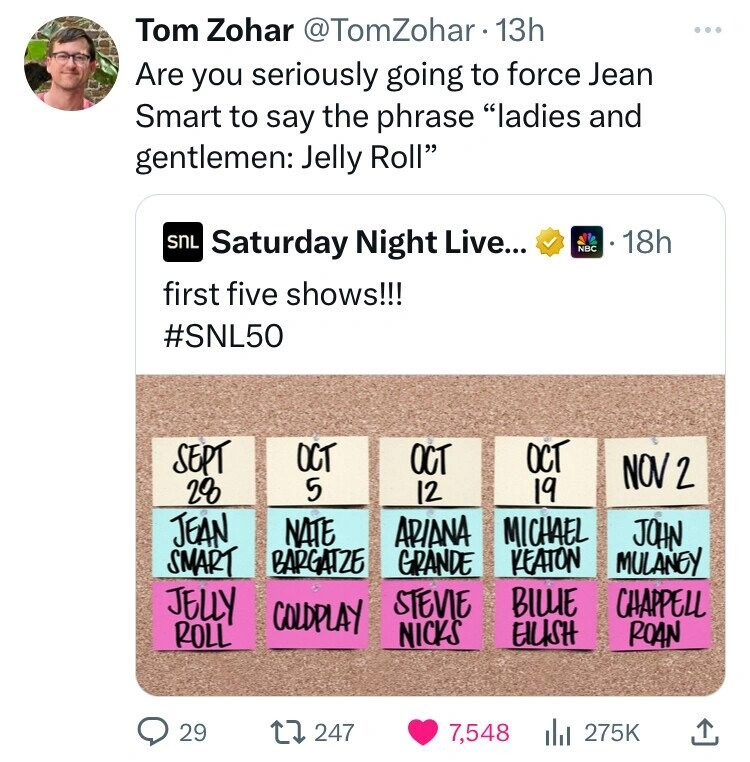The image size is (750, 762).
Task: Click the NBC affiliation badge icon
Action: [x=583, y=242]
